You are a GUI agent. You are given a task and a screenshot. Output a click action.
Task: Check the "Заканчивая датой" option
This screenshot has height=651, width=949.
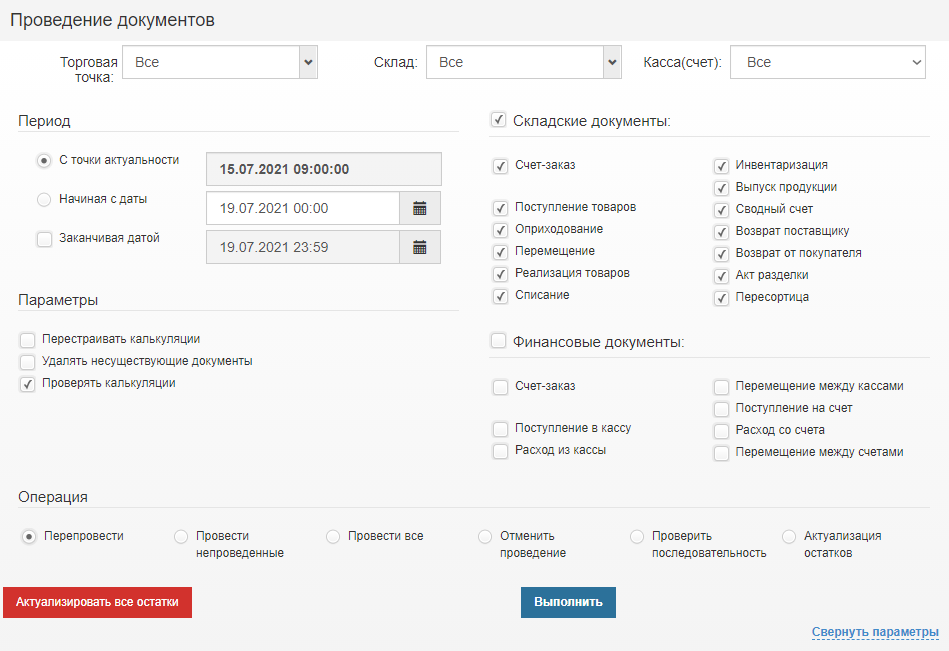tap(43, 238)
